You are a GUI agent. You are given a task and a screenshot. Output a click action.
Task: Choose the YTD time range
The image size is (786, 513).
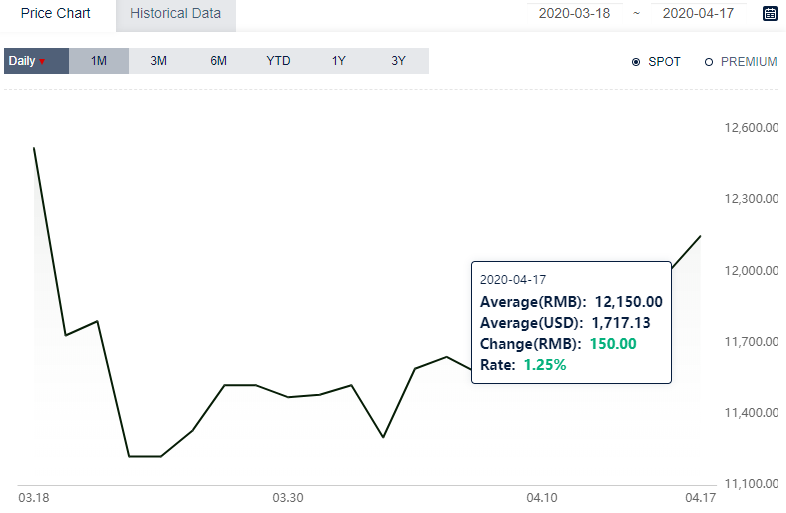278,61
